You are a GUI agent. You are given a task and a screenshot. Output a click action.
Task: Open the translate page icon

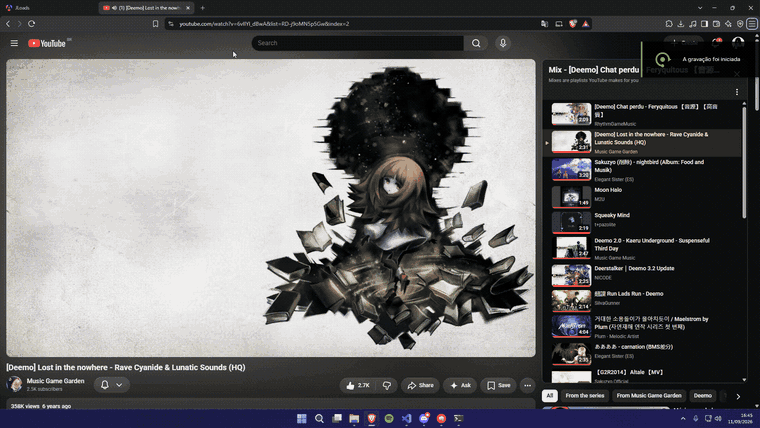[x=544, y=23]
